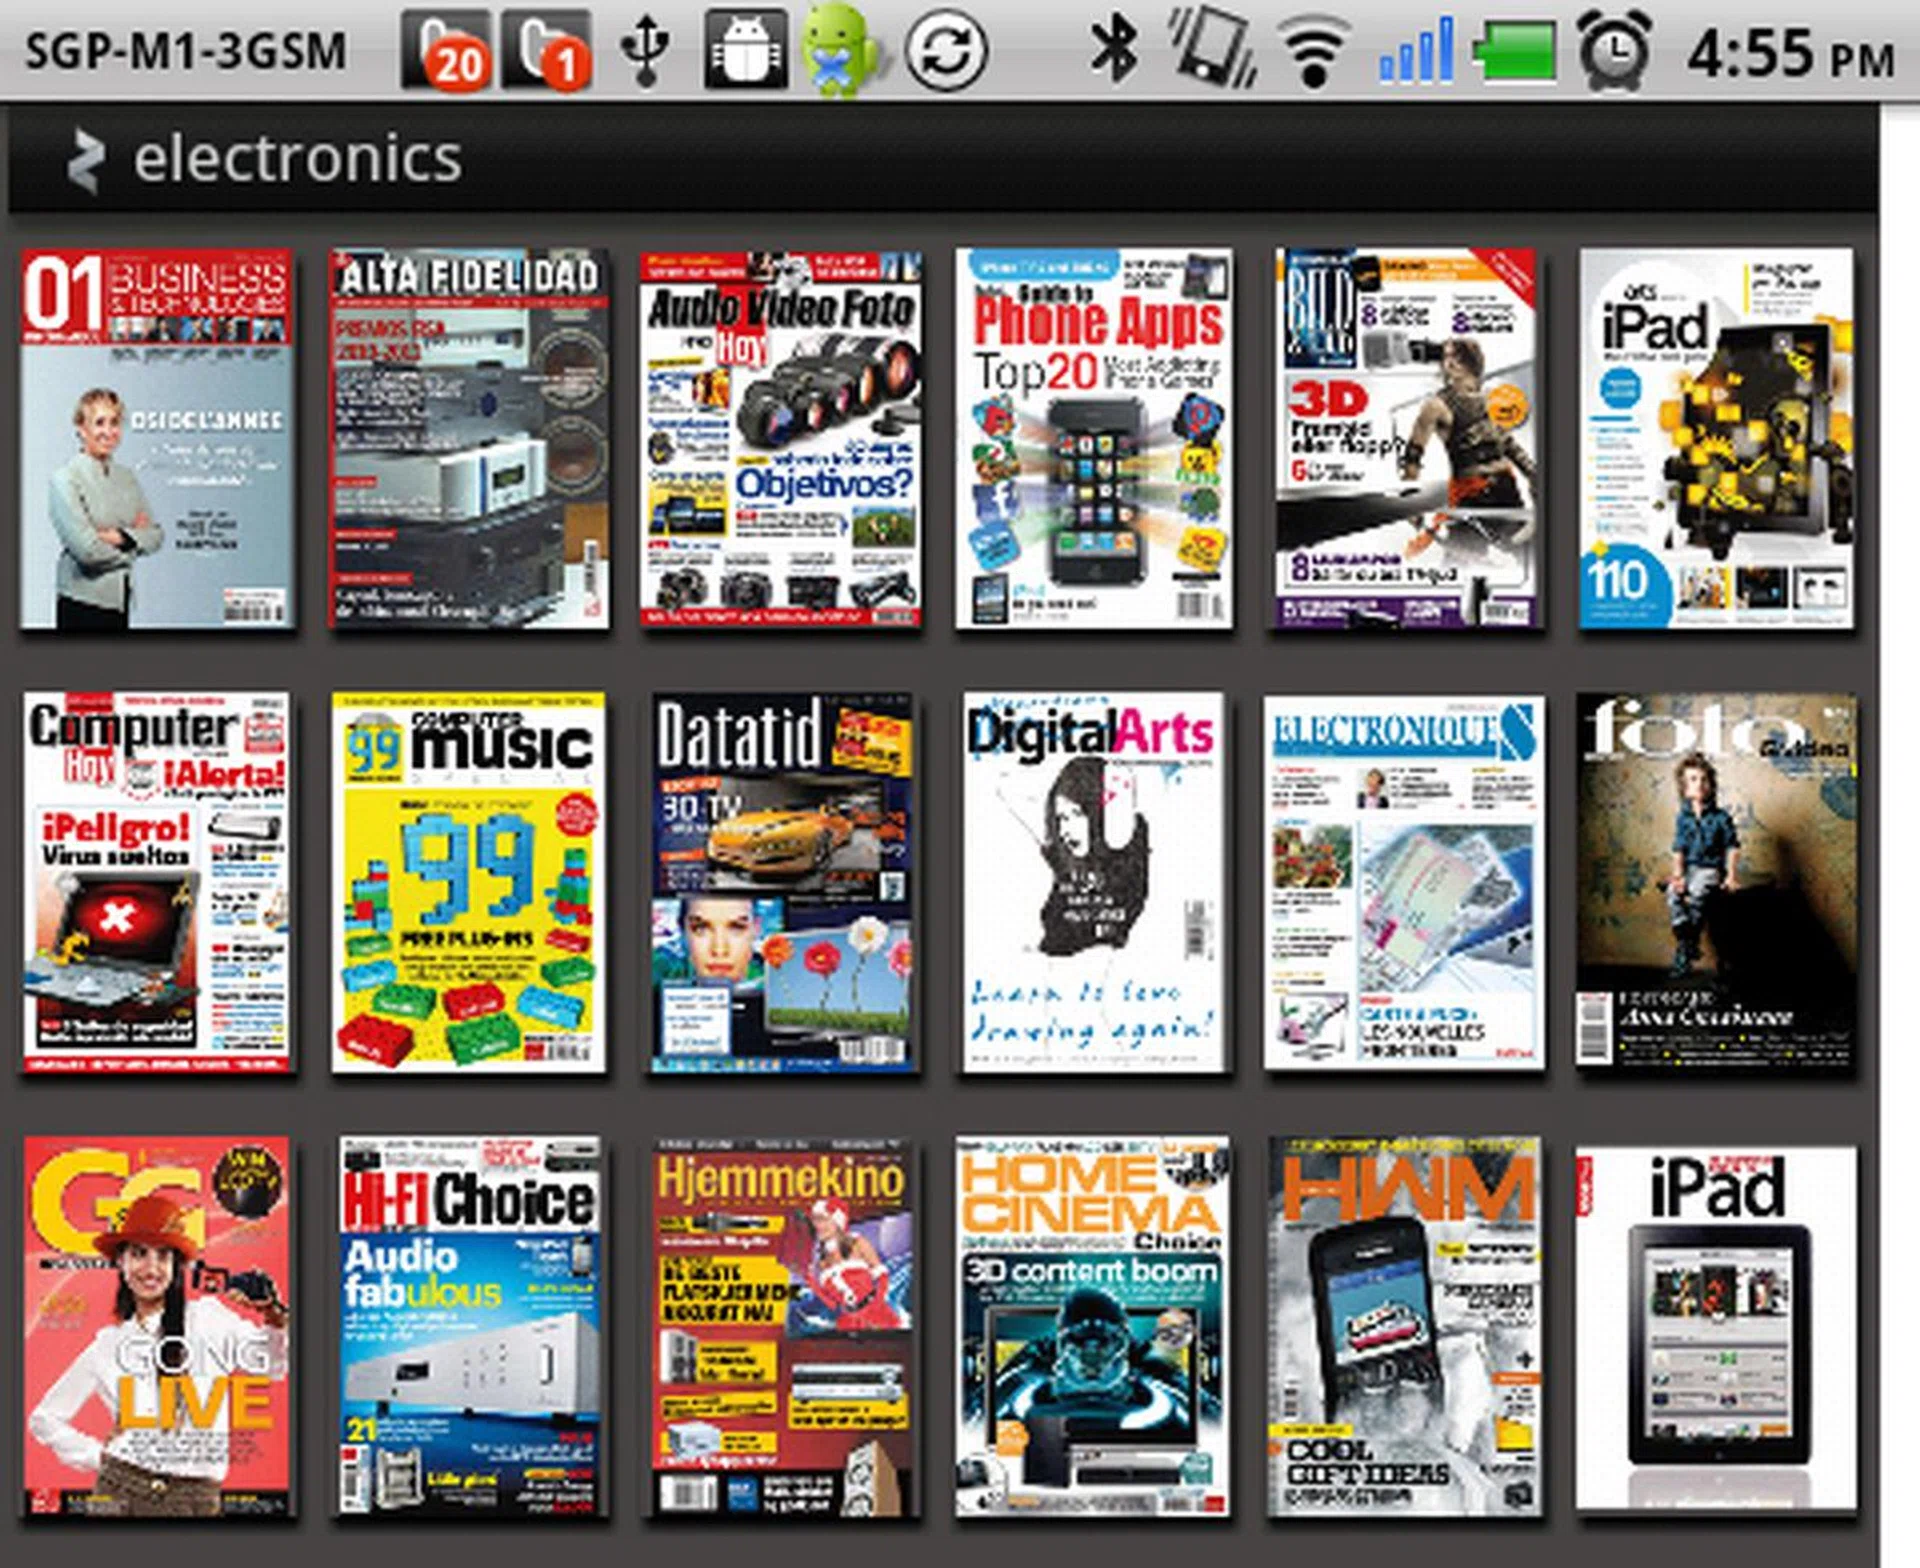Tap the Bluetooth status icon

point(1113,50)
